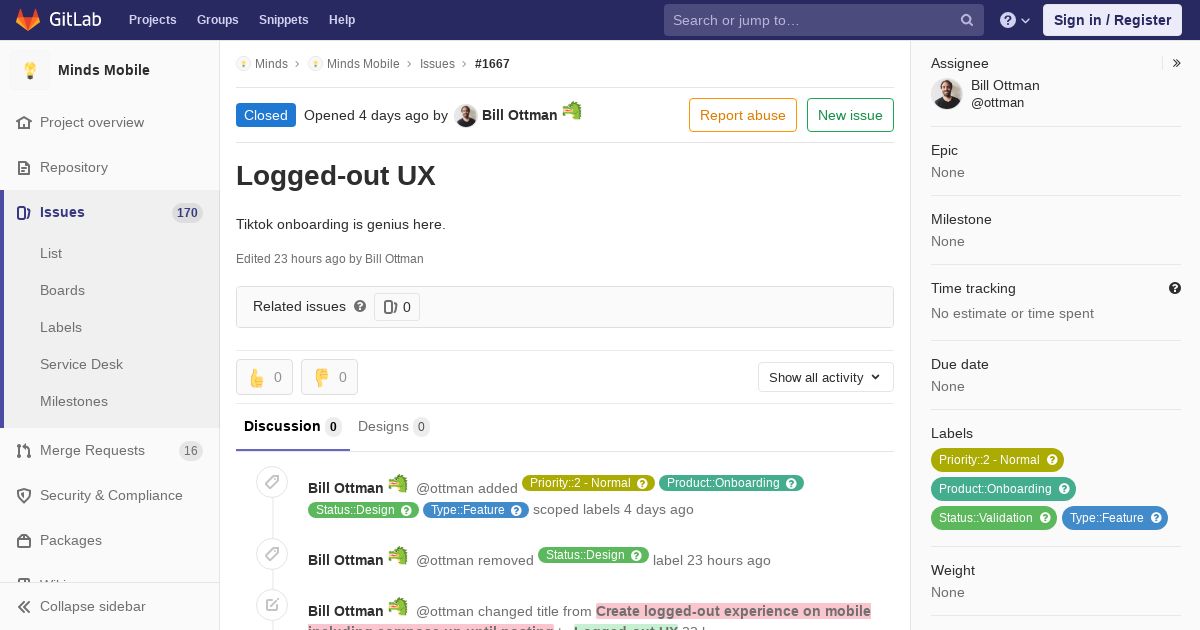Click the thumbs up reaction

[x=264, y=377]
